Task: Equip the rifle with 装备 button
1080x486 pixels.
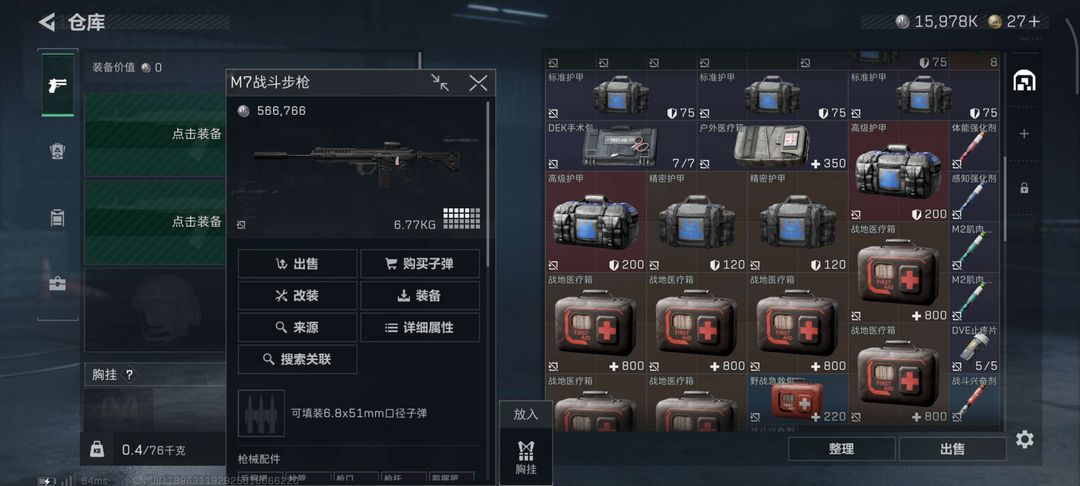Action: coord(420,295)
